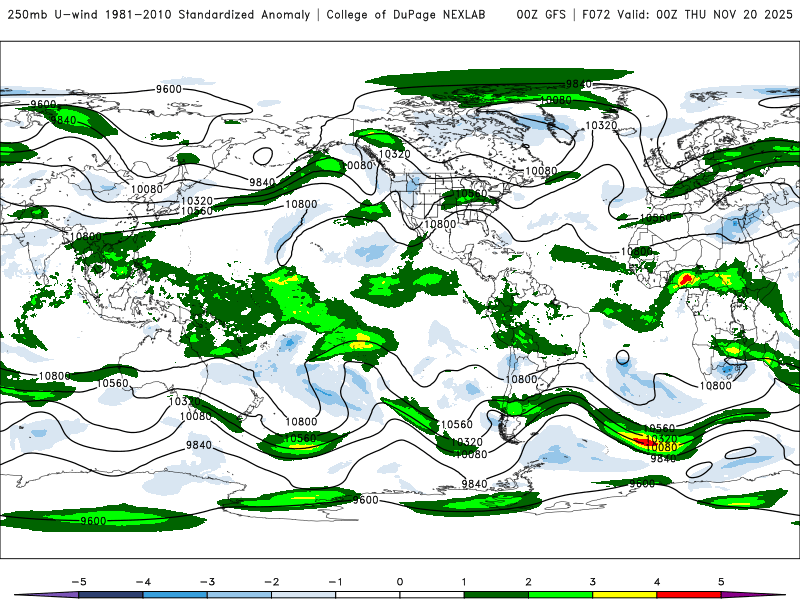This screenshot has height=600, width=800.
Task: Click the "10800" contour label over the north-central Pacific
Action: [301, 204]
